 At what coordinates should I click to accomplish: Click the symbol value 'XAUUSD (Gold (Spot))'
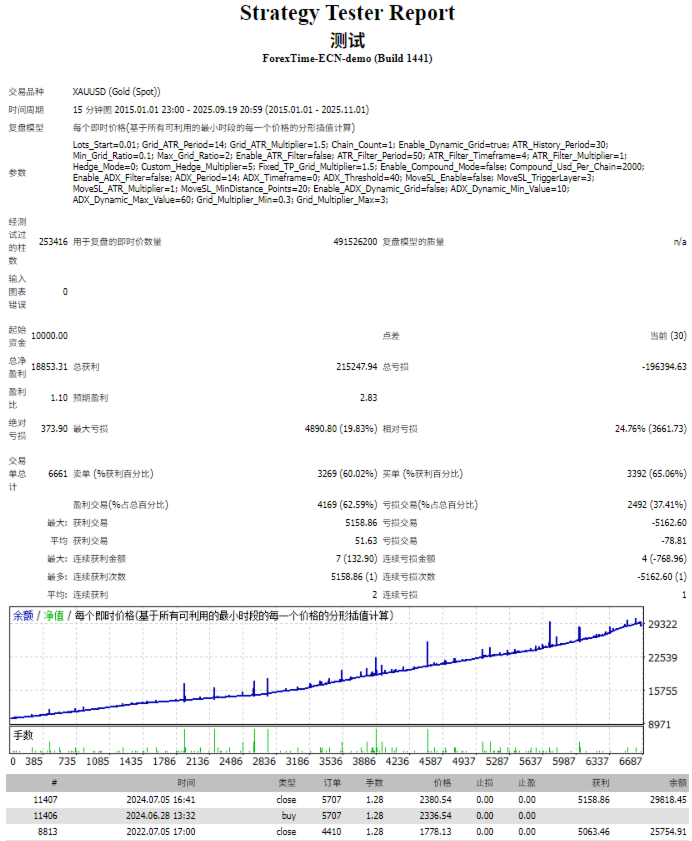(116, 92)
